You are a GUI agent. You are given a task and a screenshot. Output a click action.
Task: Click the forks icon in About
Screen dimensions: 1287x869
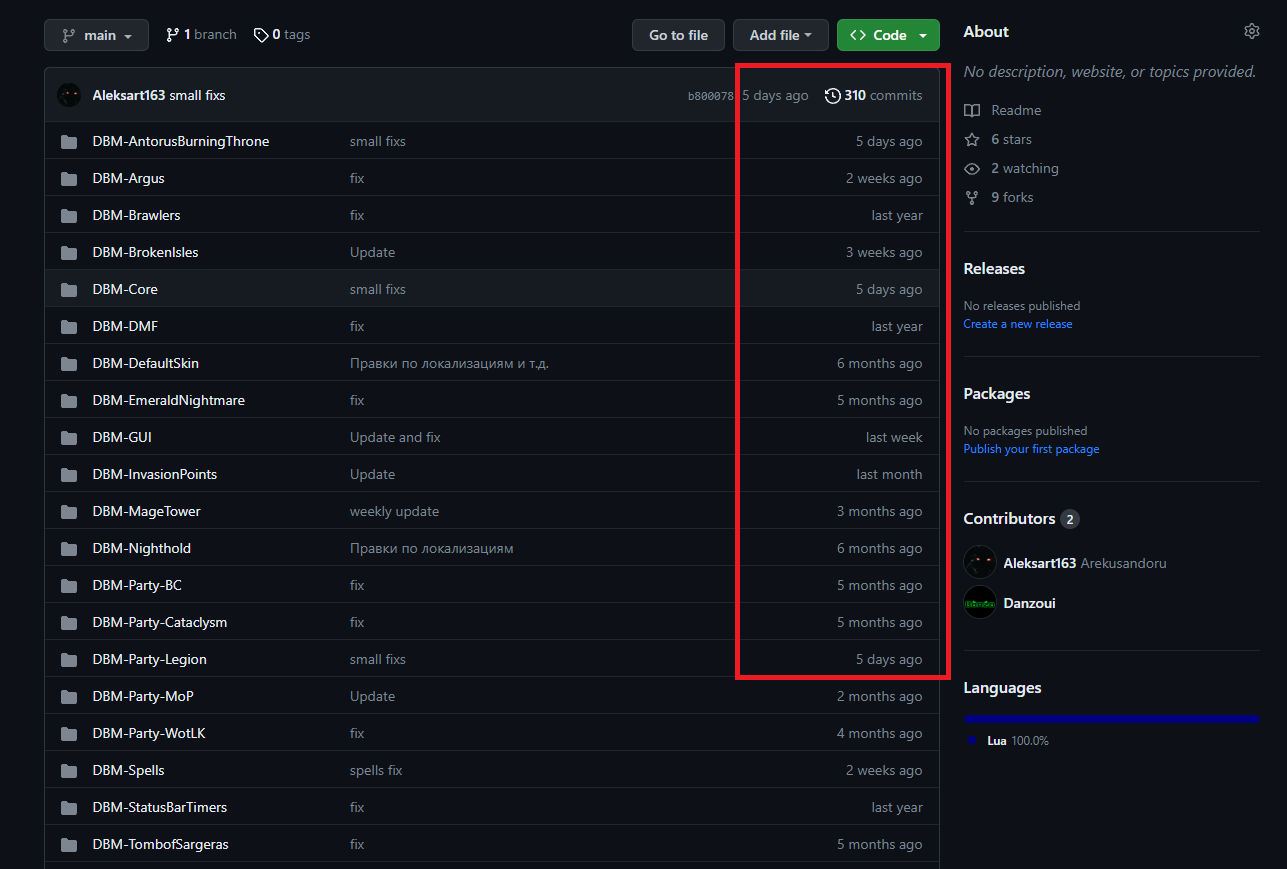click(971, 198)
